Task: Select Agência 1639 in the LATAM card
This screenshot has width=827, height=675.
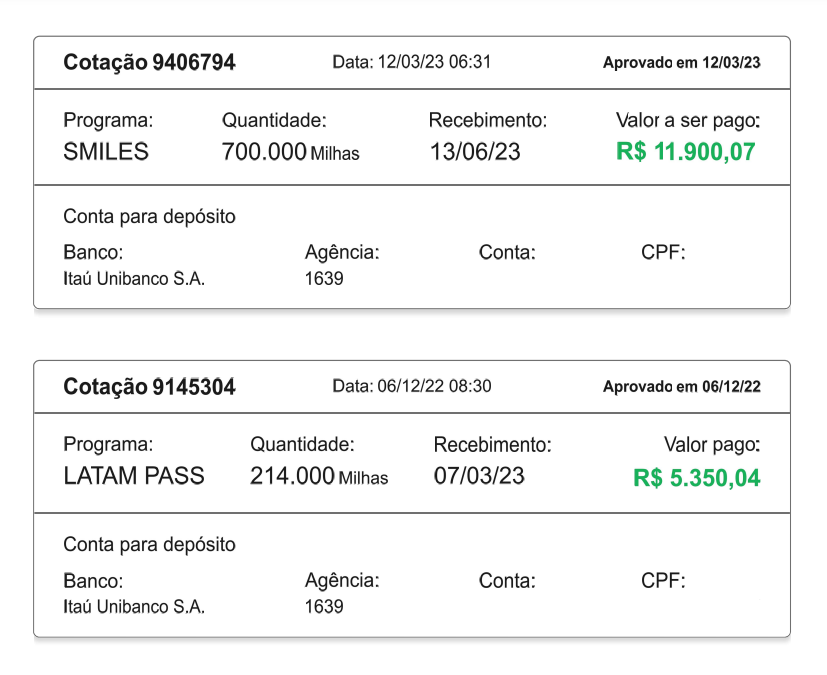Action: click(324, 606)
